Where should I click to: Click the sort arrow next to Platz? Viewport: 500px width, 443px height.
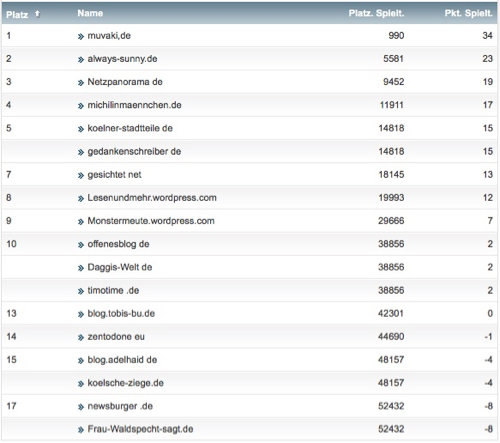tap(37, 14)
